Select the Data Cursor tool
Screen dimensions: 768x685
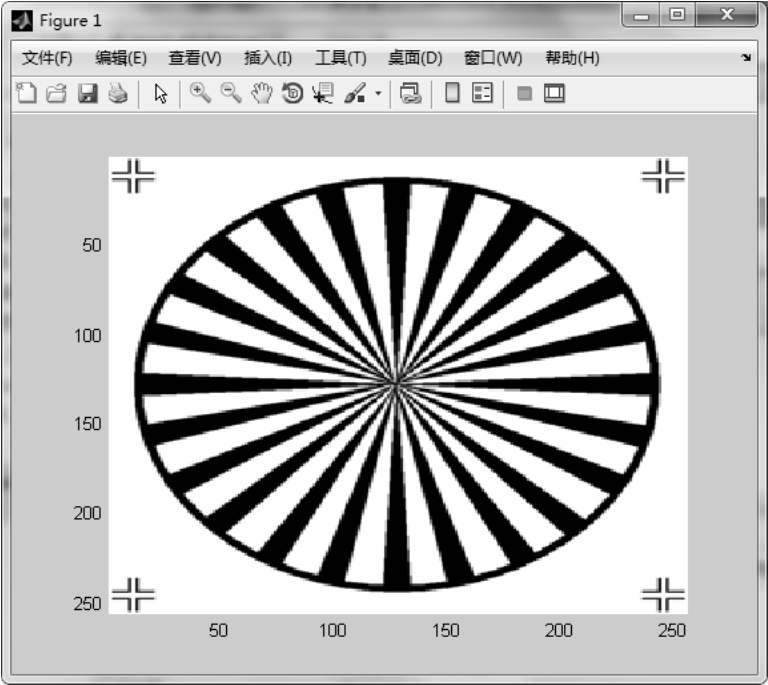click(323, 93)
